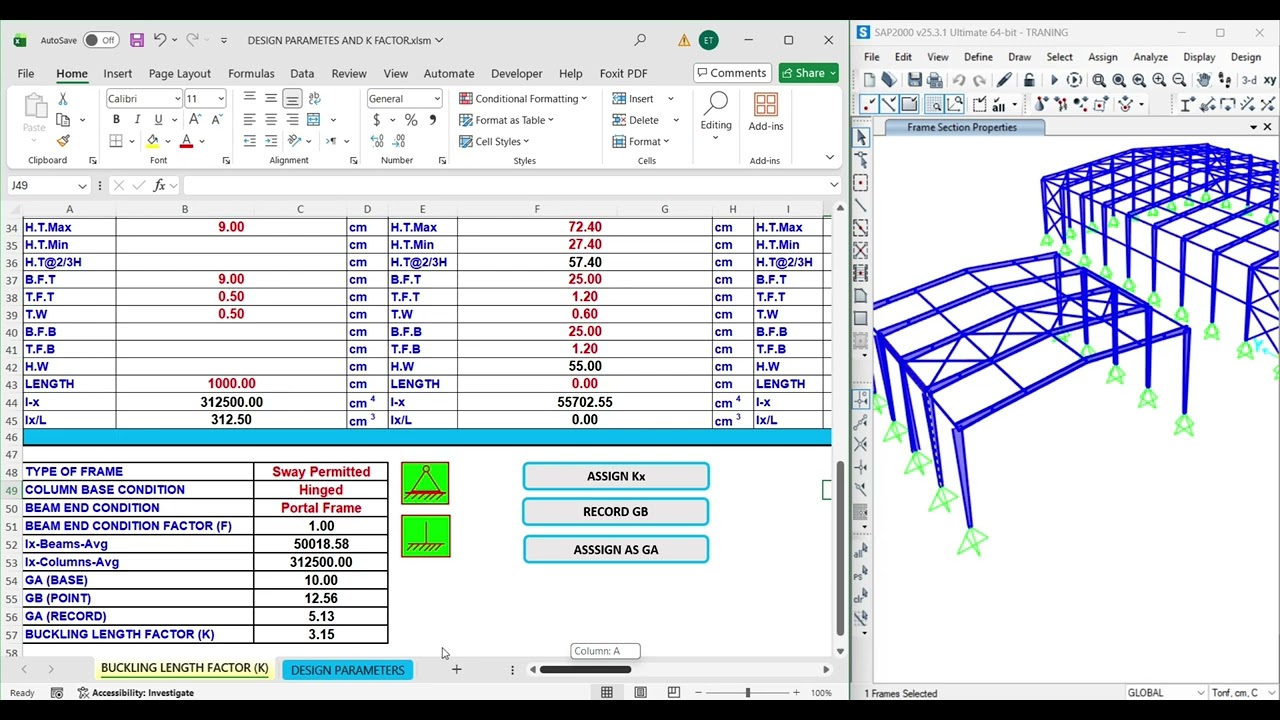
Task: Click the RECORD GB button
Action: click(616, 512)
